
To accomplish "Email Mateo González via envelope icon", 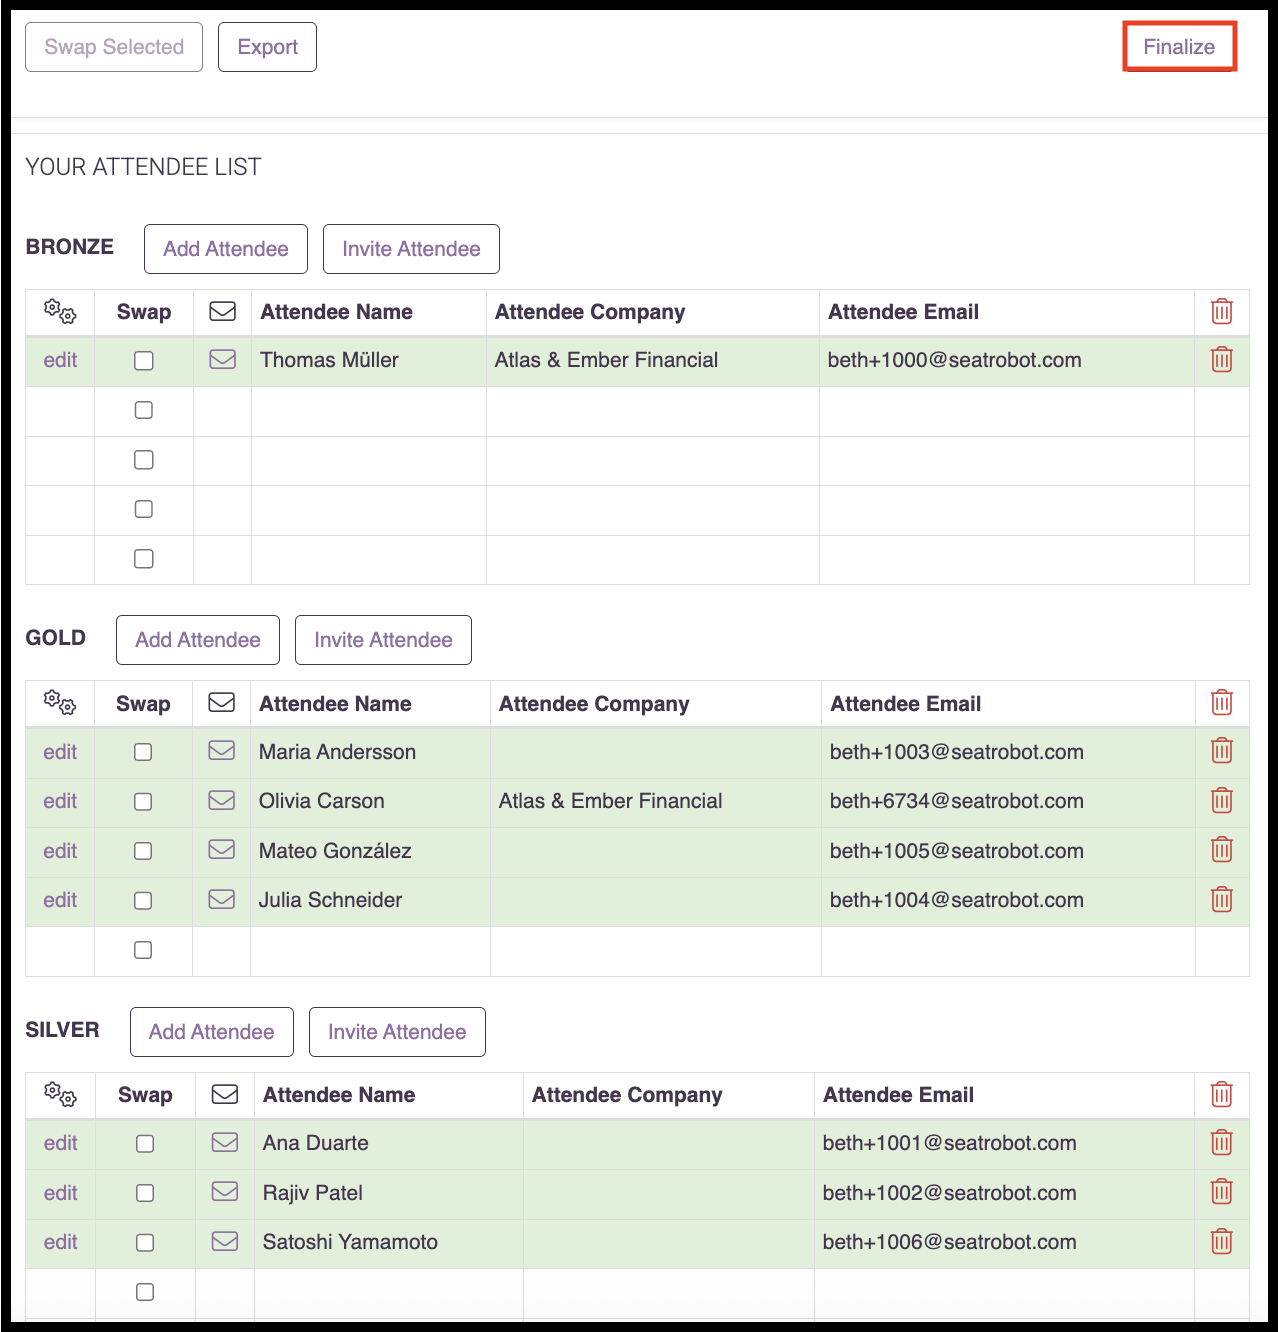I will [222, 850].
